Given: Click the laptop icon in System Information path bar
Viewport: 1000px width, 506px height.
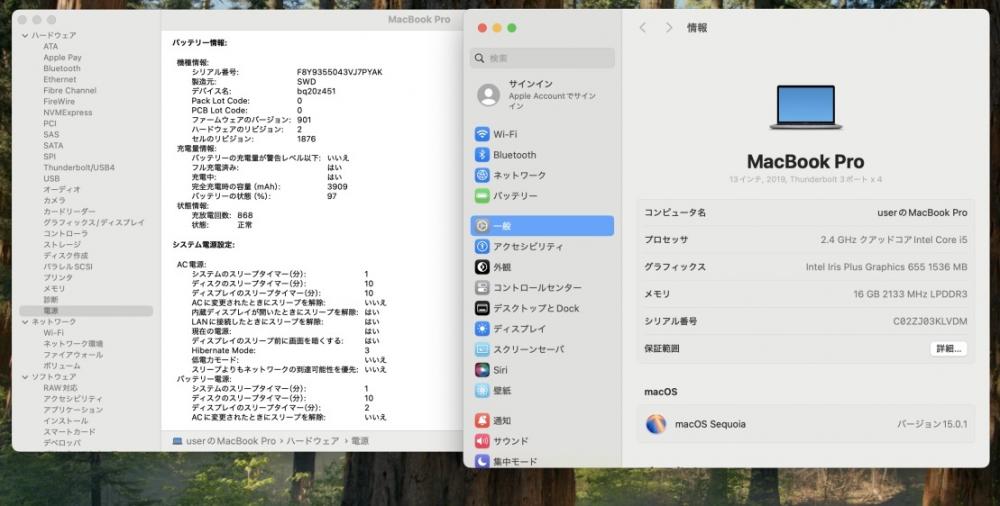Looking at the screenshot, I should click(177, 441).
